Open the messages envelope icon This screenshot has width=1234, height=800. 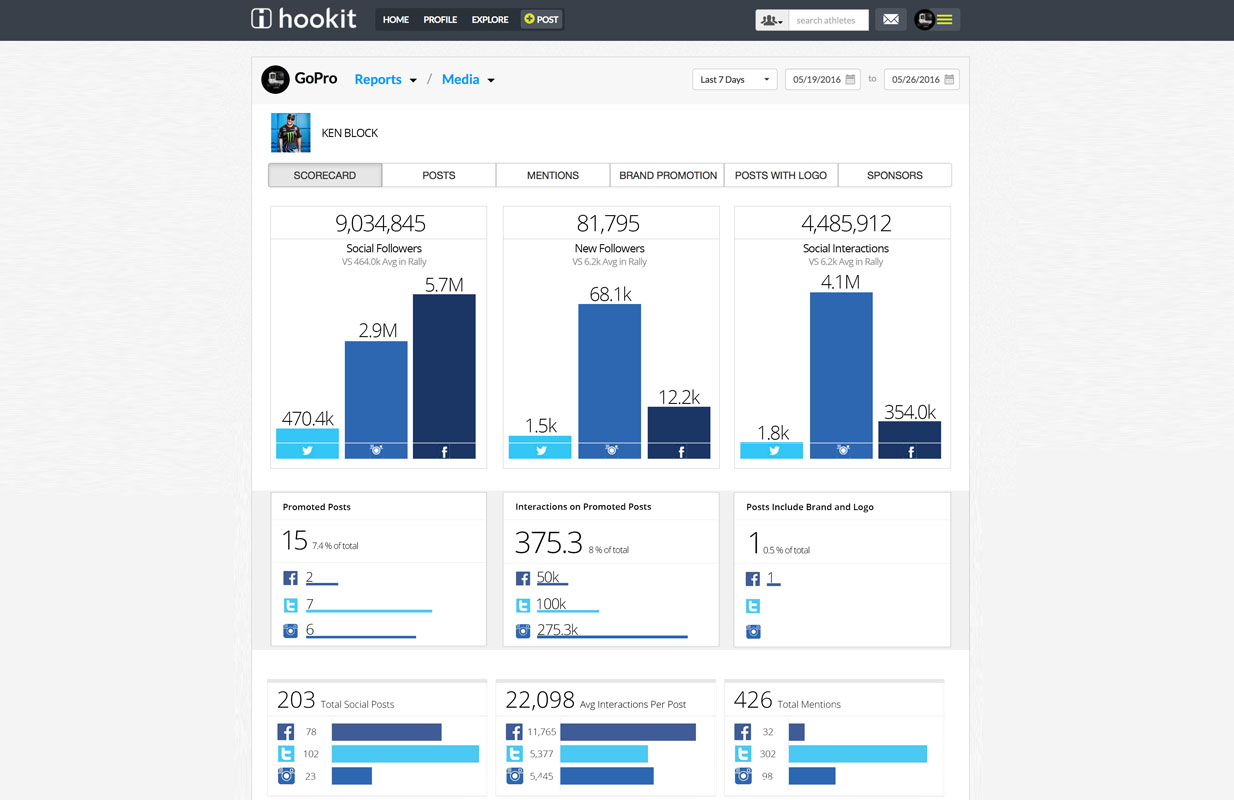pyautogui.click(x=890, y=19)
